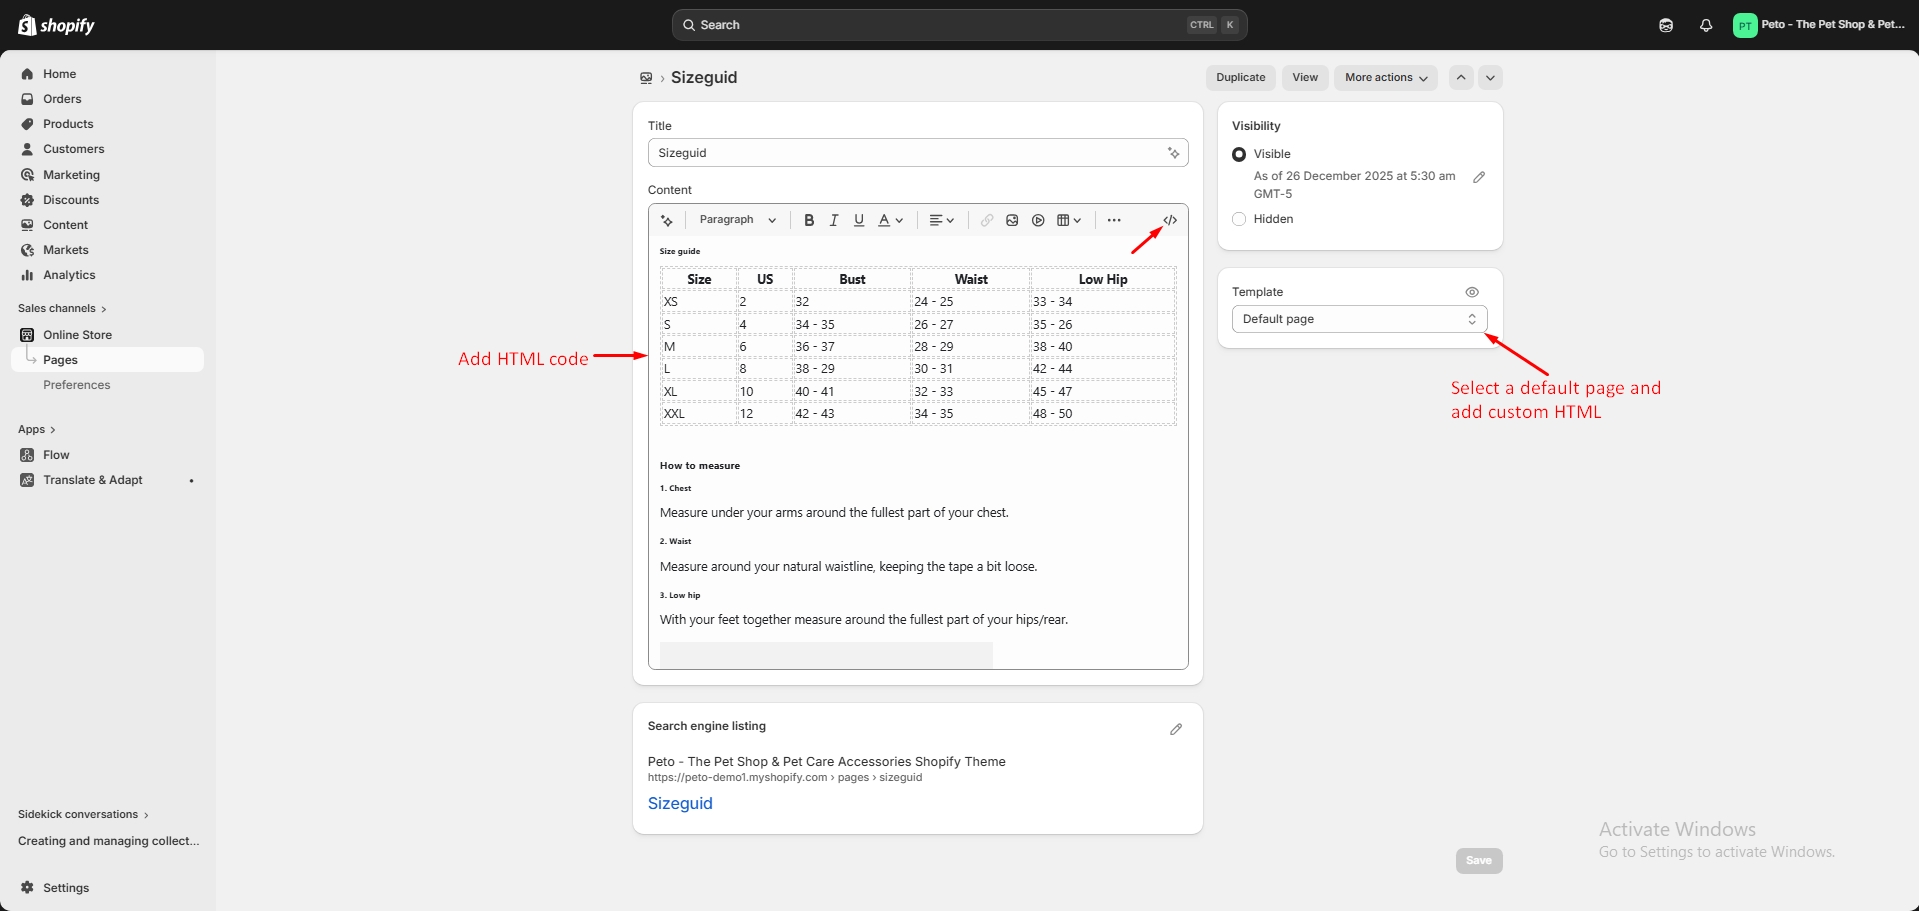Edit the search engine listing pencil icon
The width and height of the screenshot is (1919, 911).
1176,729
